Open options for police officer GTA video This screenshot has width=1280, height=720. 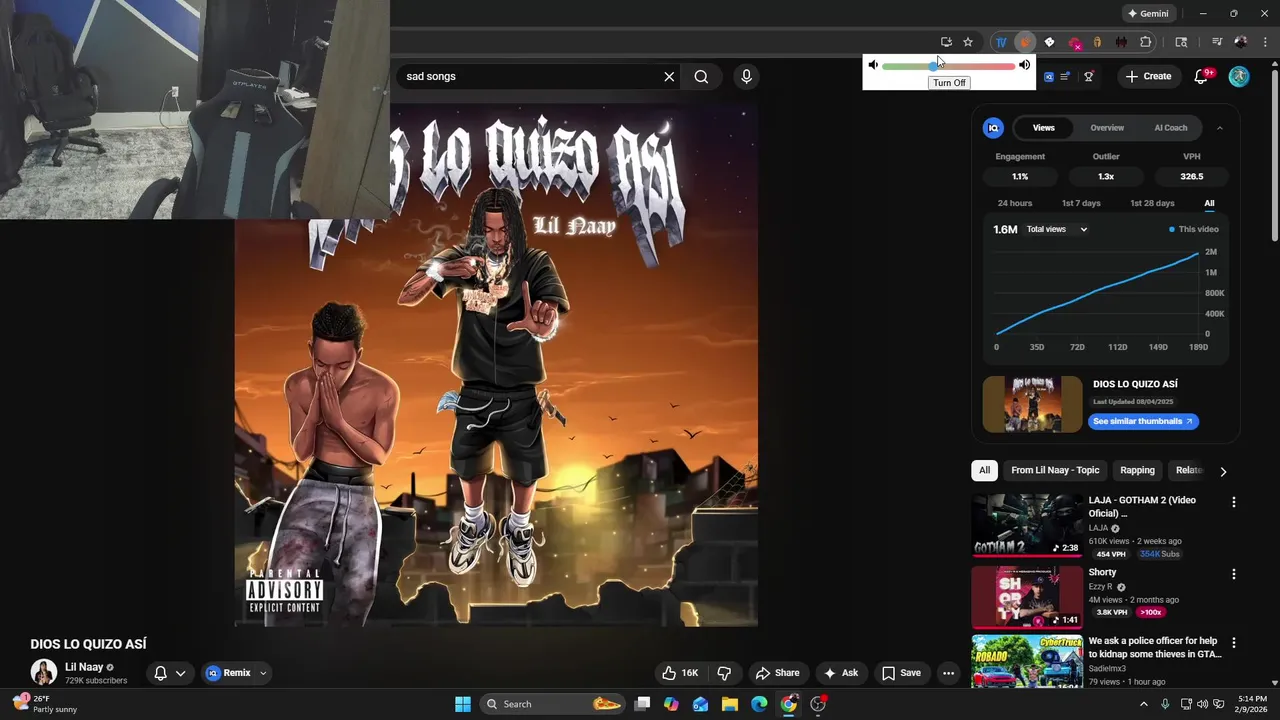point(1233,643)
